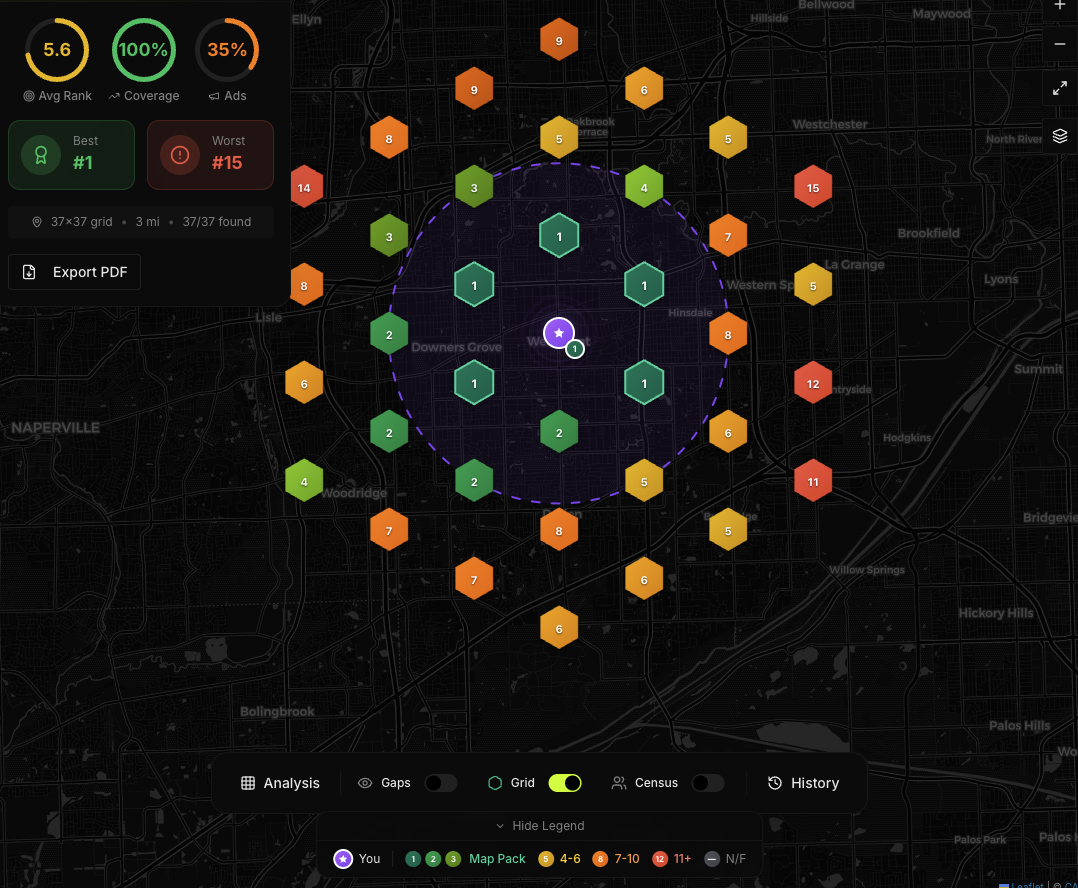
Task: Open the History view
Action: 803,783
